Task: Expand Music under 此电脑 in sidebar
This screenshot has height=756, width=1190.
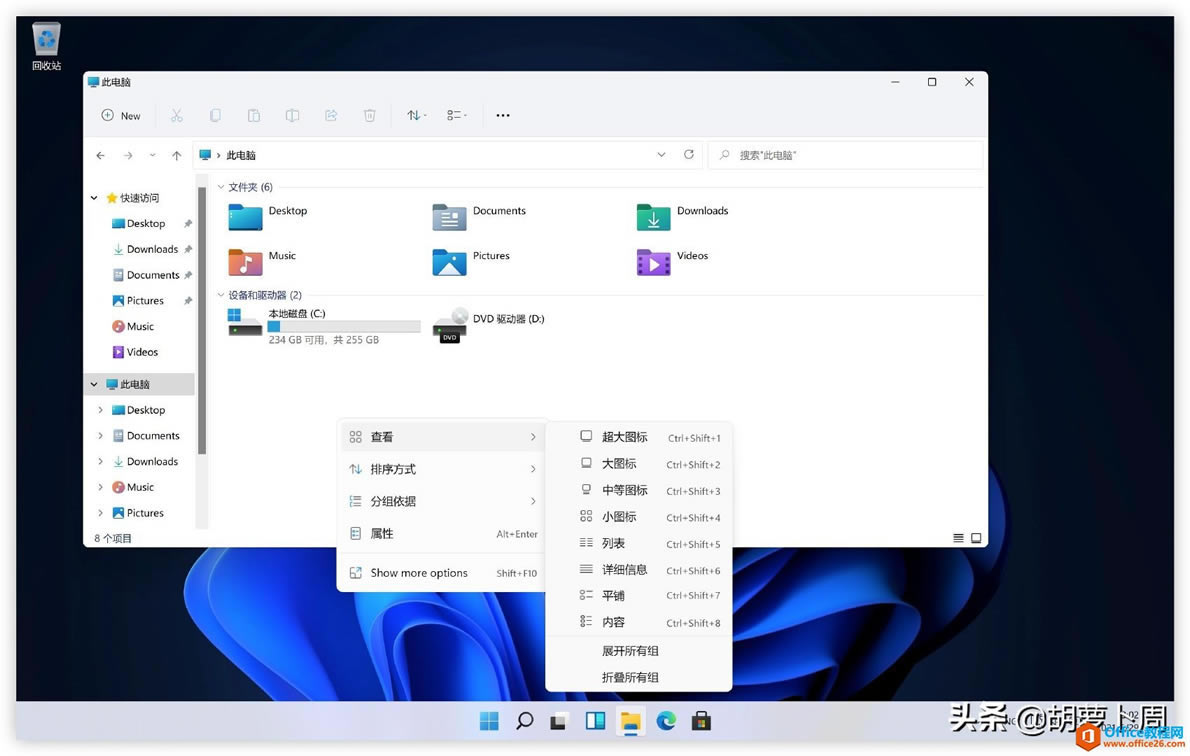Action: pyautogui.click(x=100, y=487)
